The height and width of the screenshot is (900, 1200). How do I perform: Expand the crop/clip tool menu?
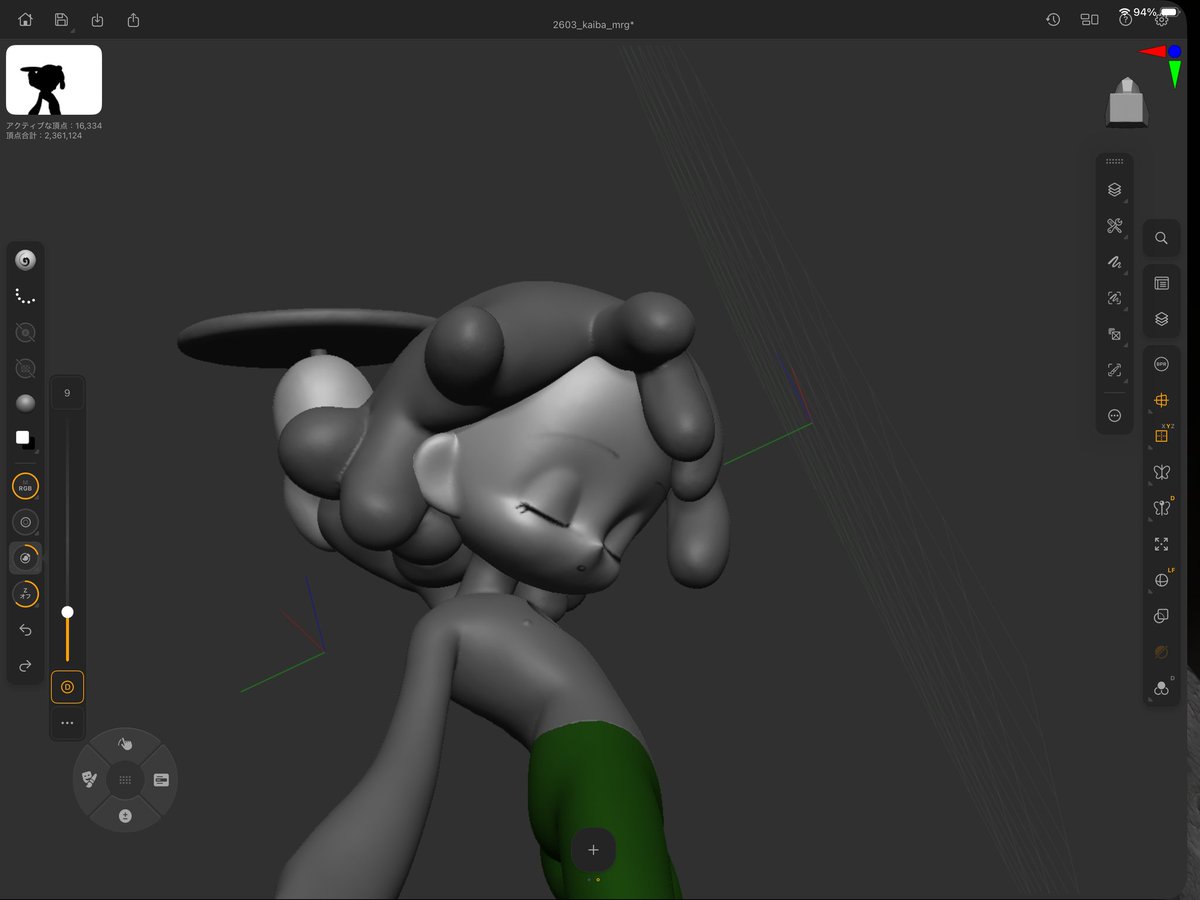(x=1114, y=334)
